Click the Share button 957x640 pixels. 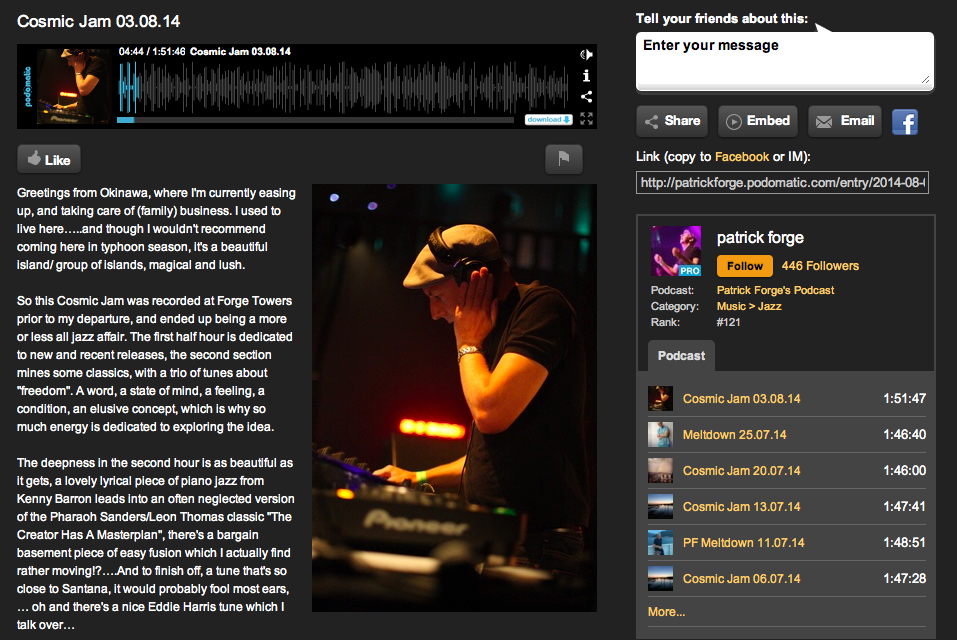click(672, 121)
